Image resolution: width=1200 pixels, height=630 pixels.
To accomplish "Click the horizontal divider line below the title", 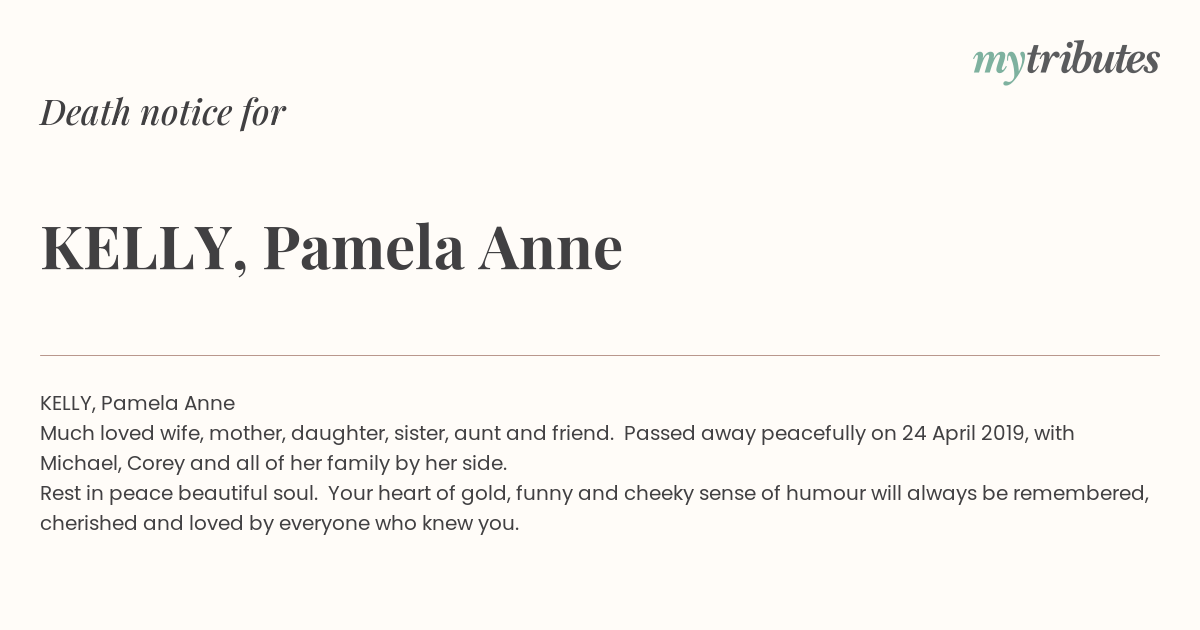I will [600, 355].
